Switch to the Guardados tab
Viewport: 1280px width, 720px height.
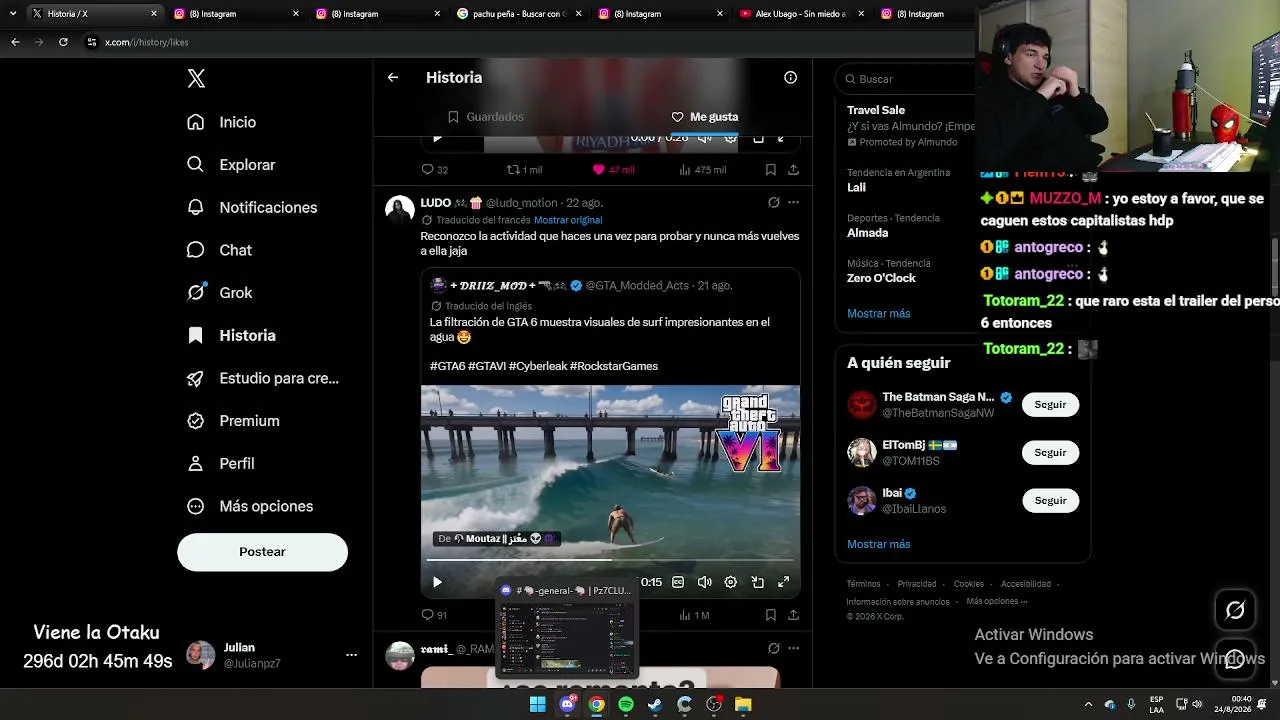click(x=486, y=117)
